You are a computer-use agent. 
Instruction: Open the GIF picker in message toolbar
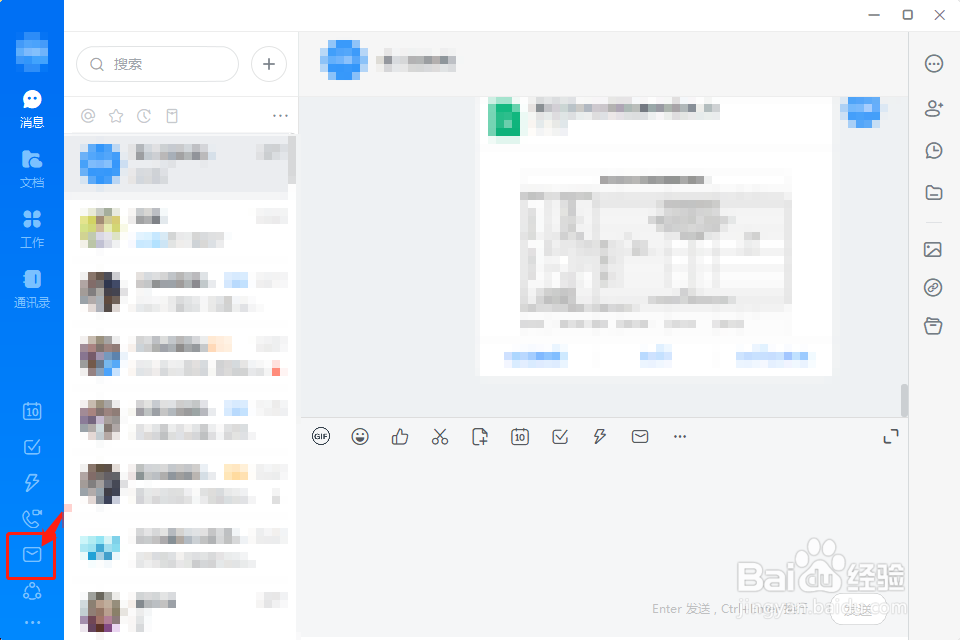[321, 437]
